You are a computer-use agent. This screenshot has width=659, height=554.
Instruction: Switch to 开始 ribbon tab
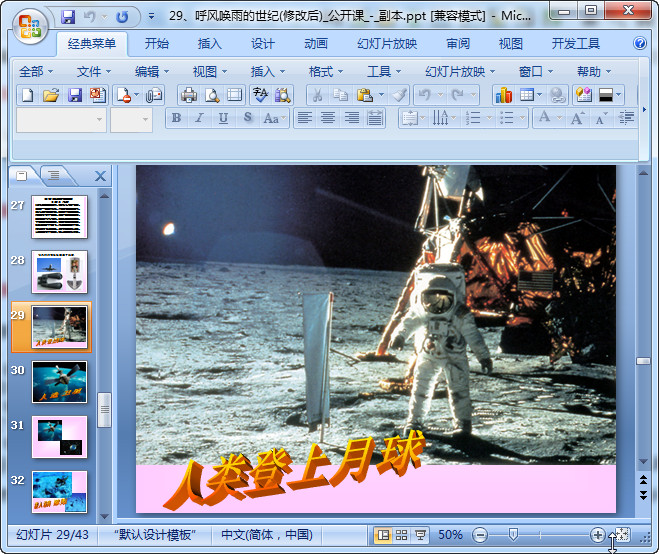157,43
